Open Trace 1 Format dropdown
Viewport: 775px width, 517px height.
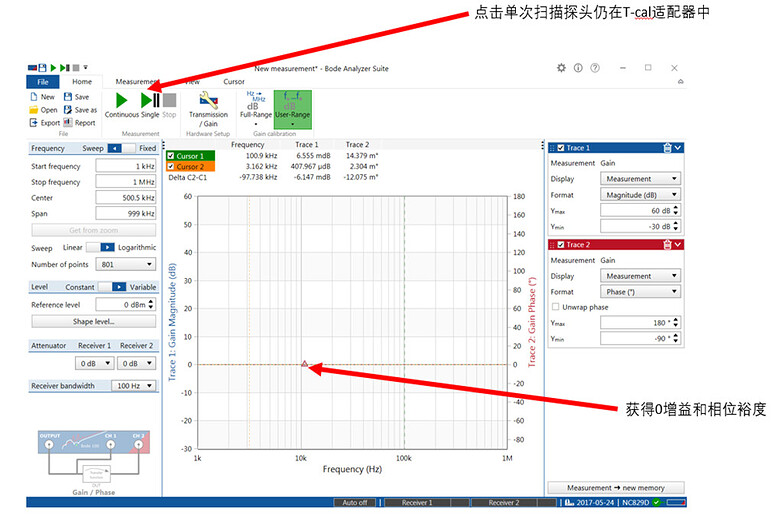coord(640,195)
